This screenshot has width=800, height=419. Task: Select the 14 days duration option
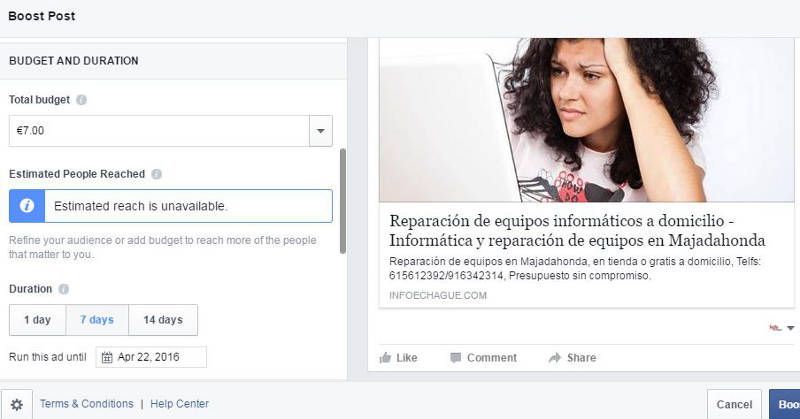point(163,320)
